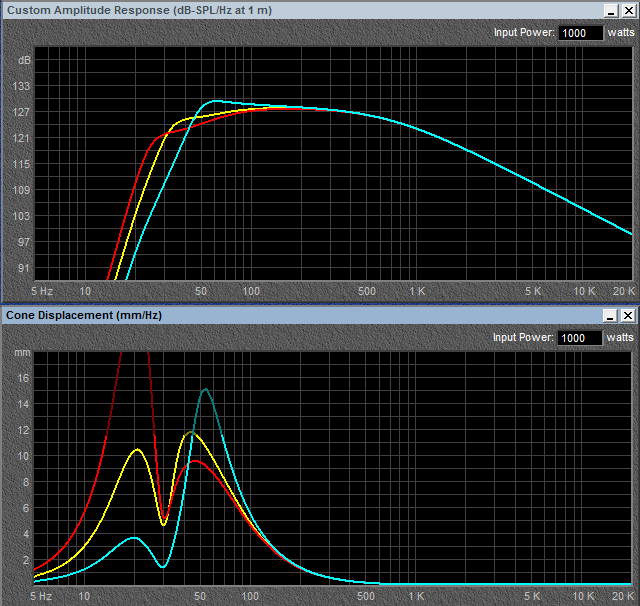Select the Cone Displacement (mm/Hz) title bar

click(x=302, y=315)
